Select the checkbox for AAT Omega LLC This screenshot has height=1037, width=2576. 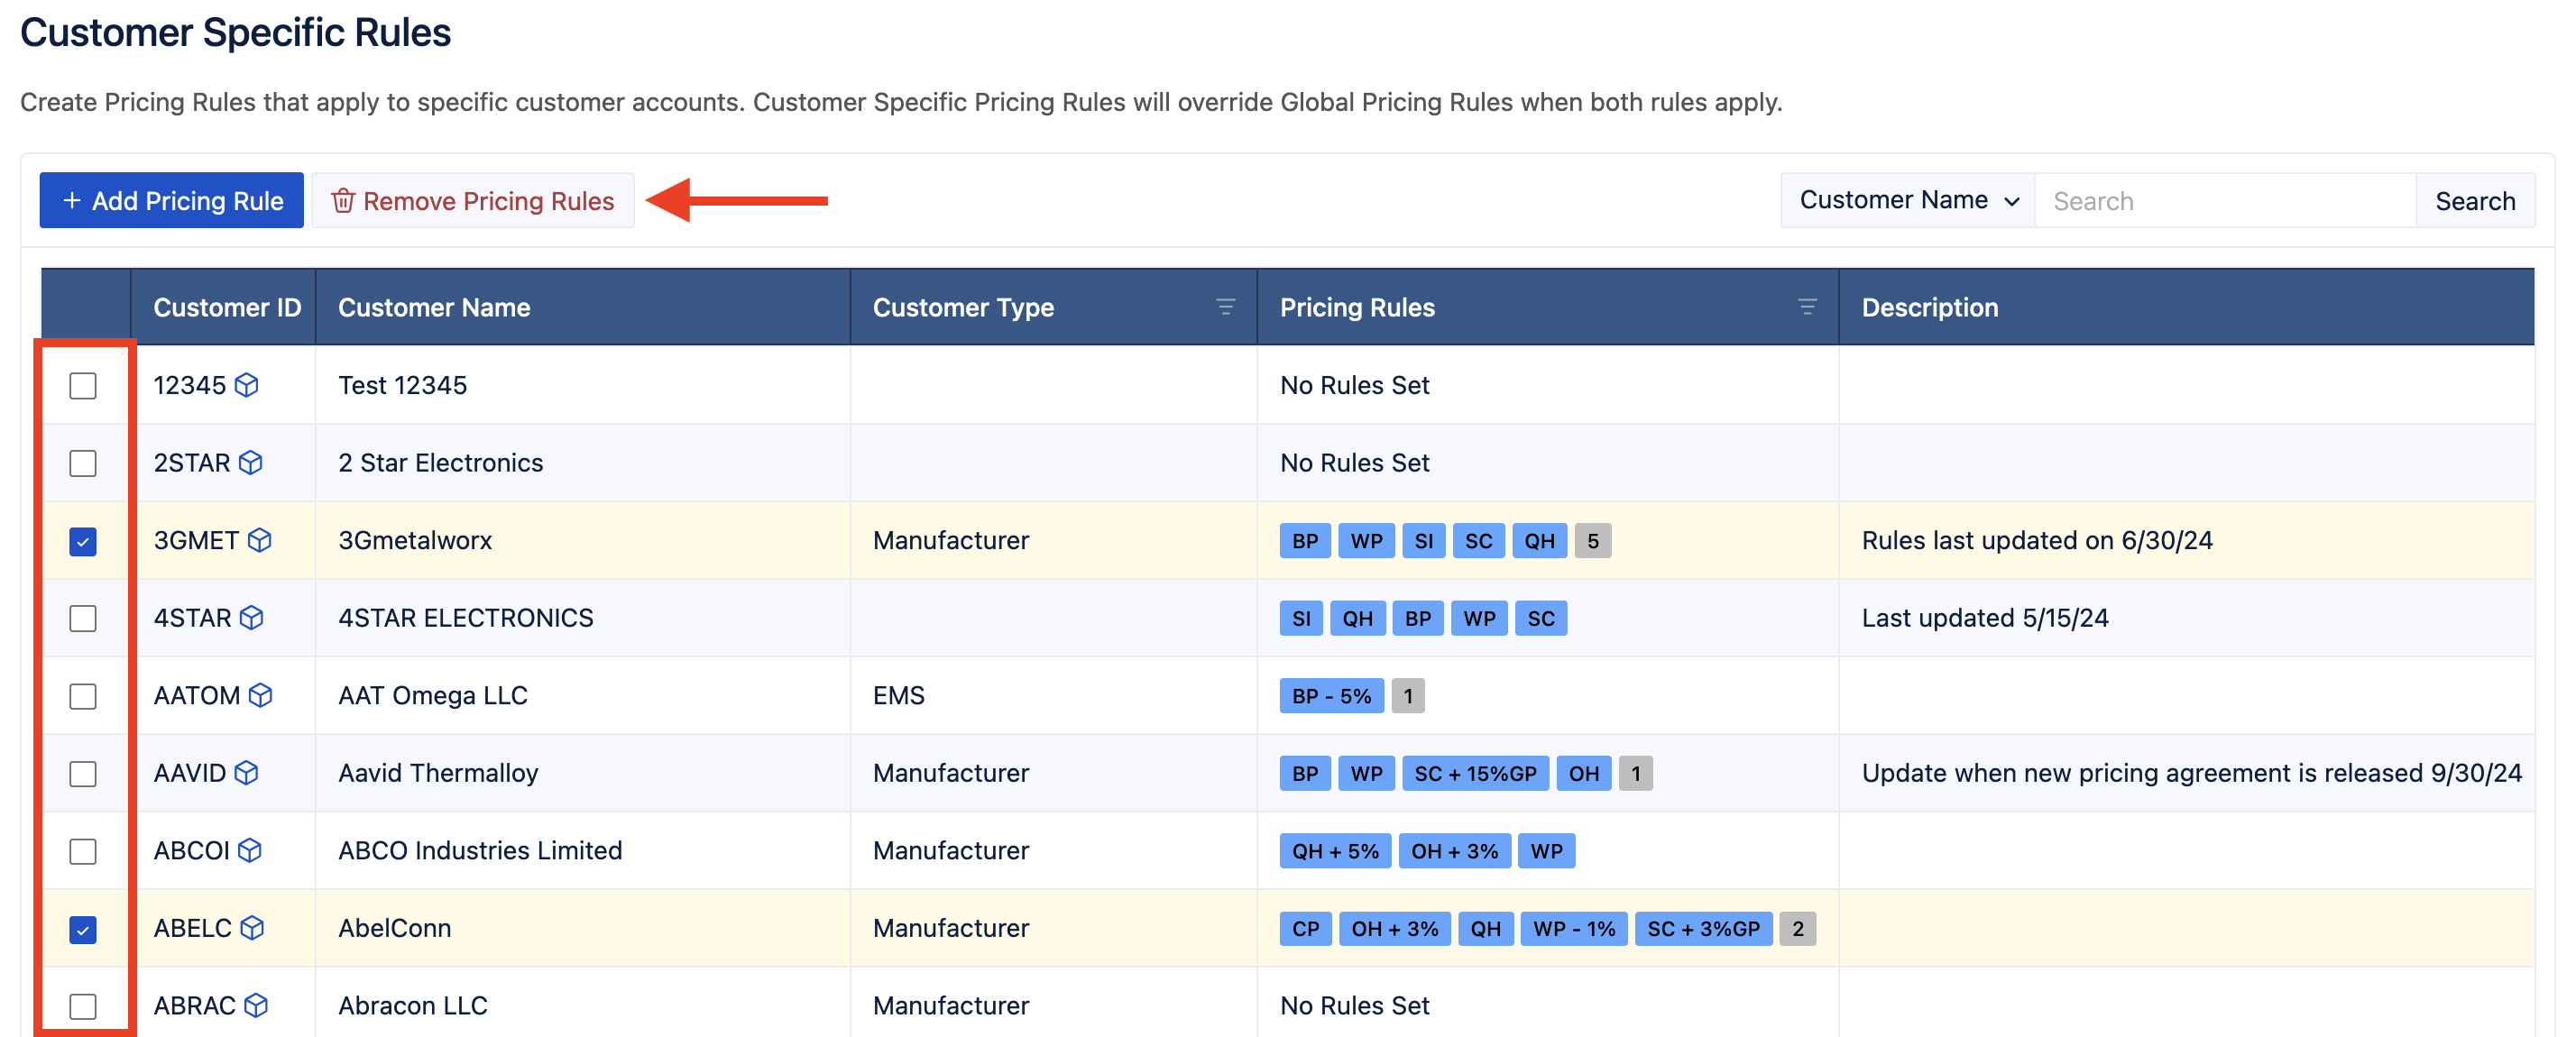(83, 696)
